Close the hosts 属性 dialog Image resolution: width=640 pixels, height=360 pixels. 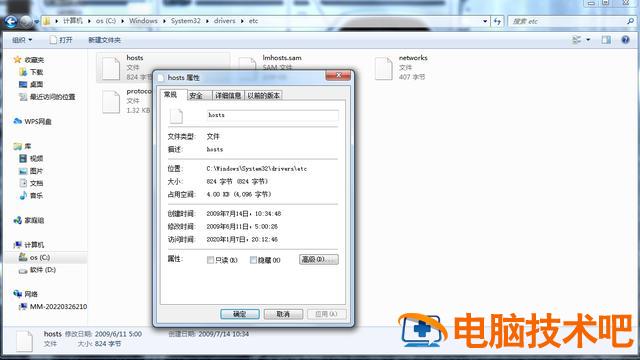click(x=338, y=75)
